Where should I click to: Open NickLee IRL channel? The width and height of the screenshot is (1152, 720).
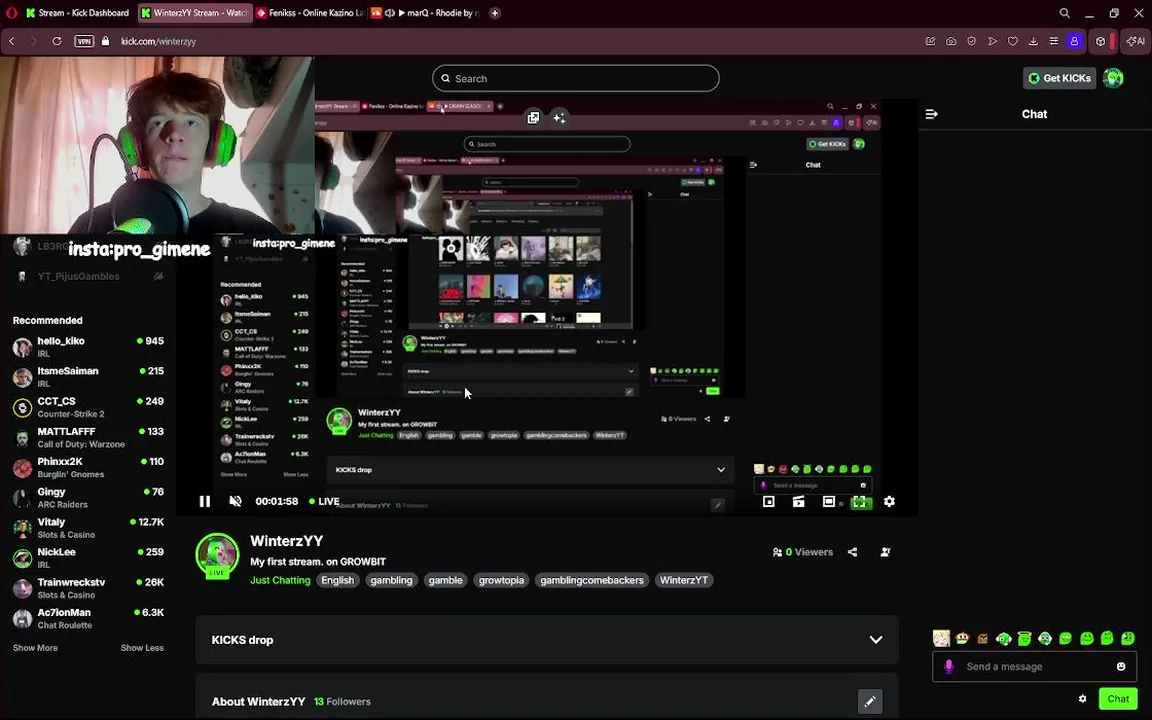tap(88, 558)
